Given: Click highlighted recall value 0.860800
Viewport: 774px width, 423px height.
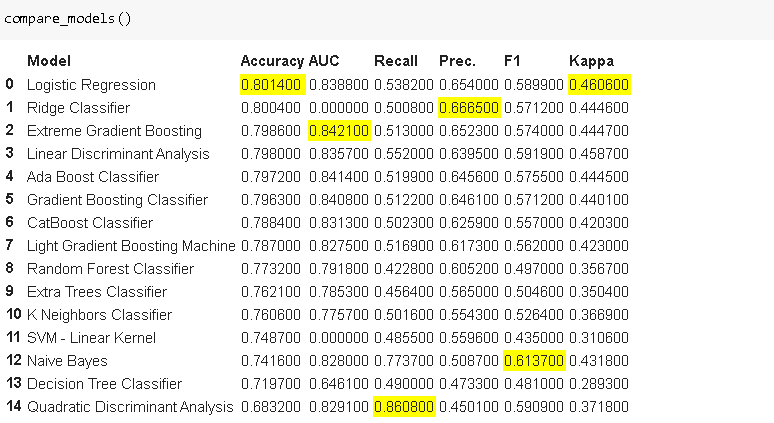Looking at the screenshot, I should [x=404, y=407].
